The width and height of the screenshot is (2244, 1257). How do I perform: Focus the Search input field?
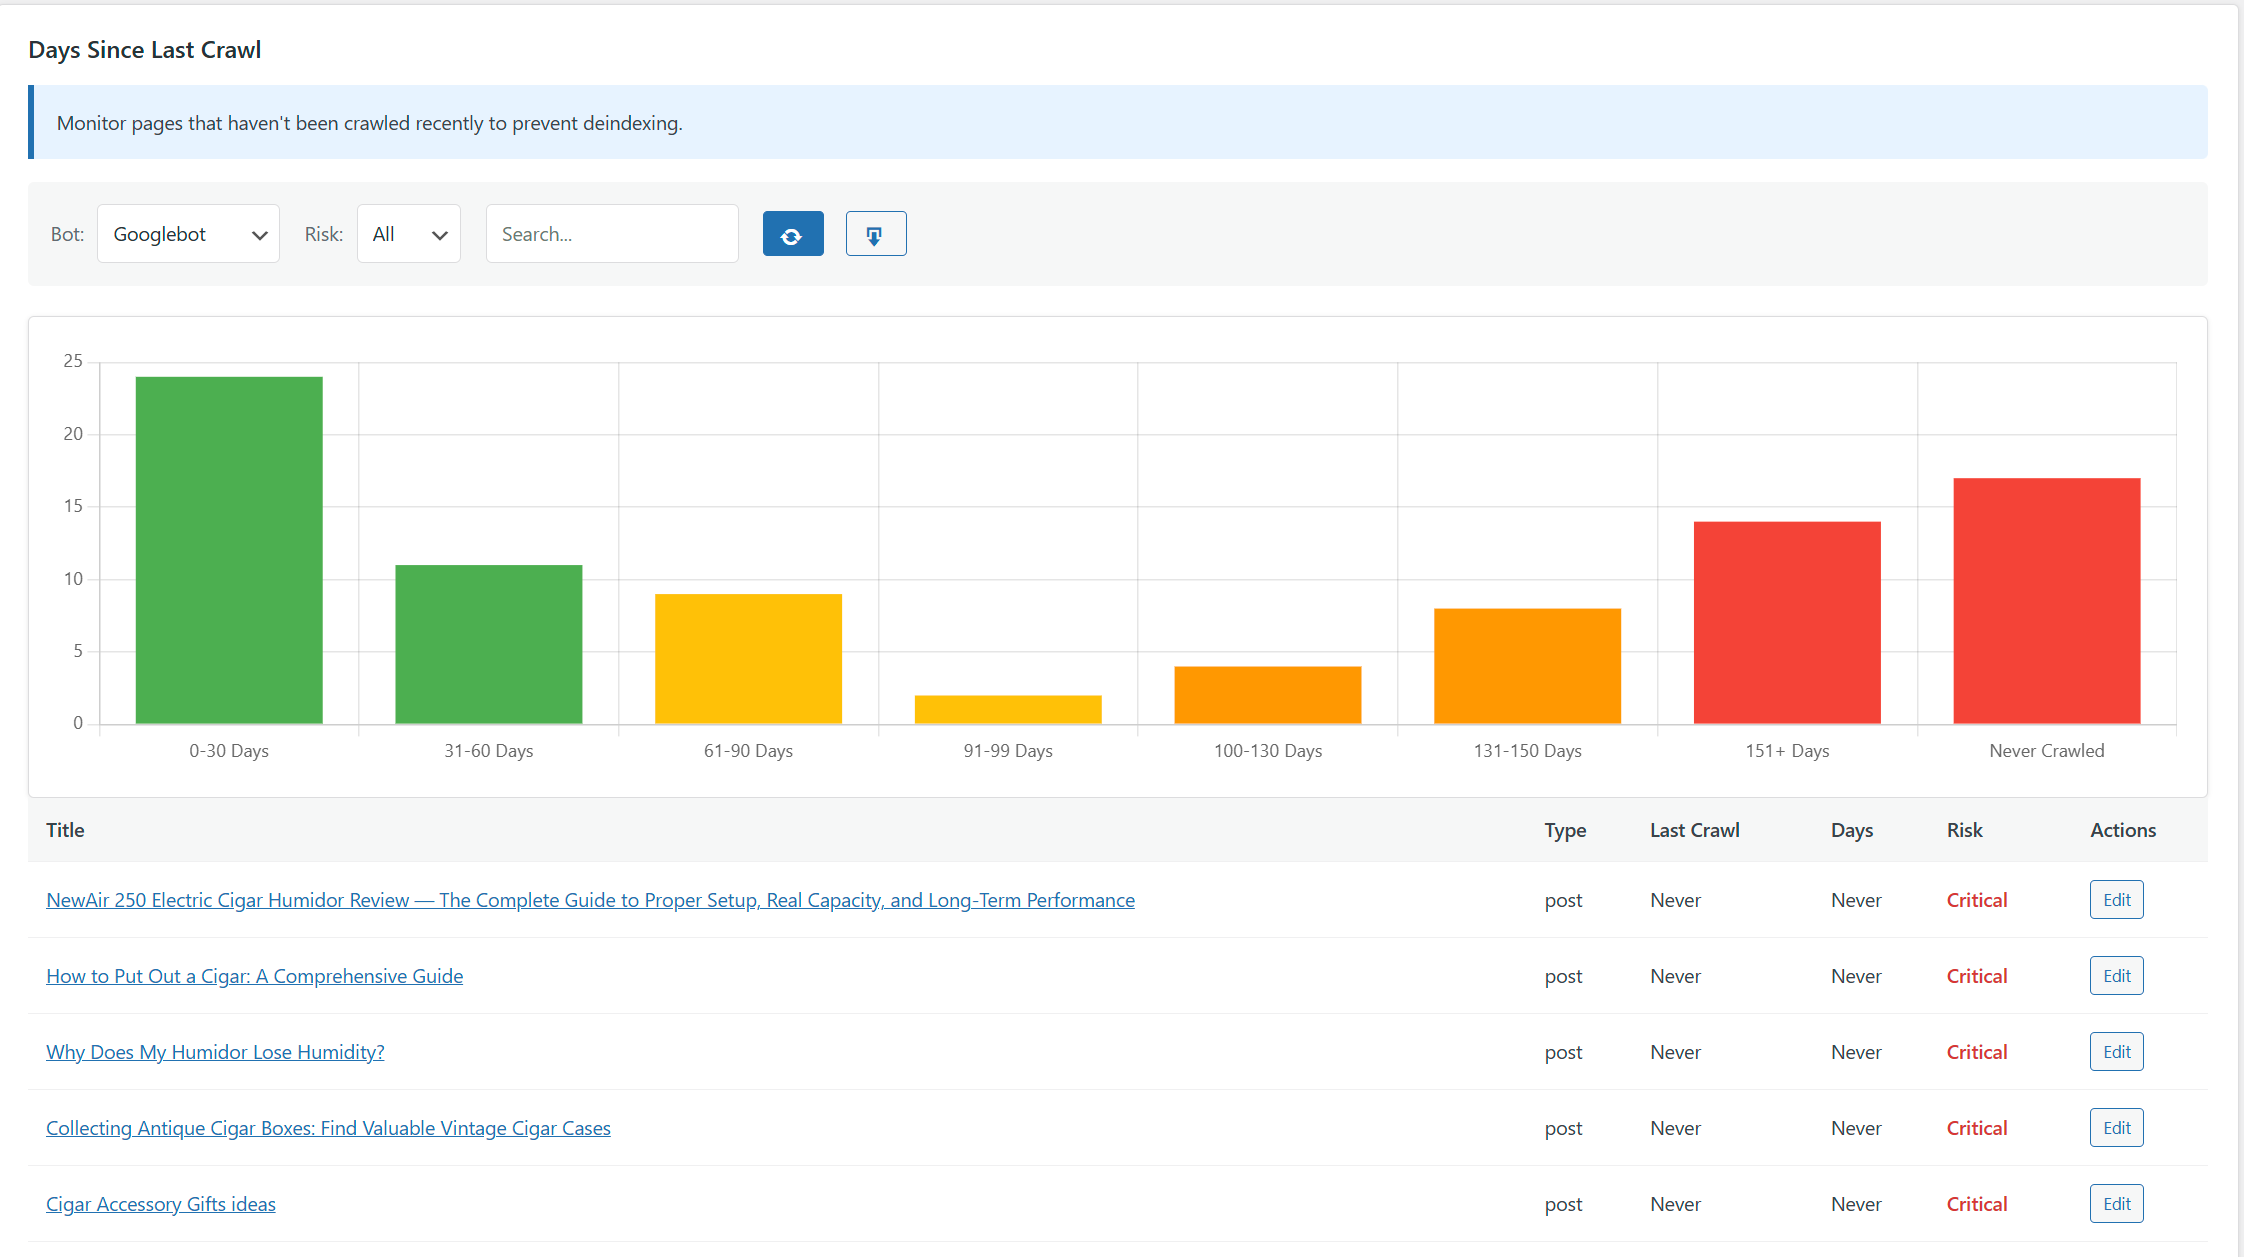click(x=612, y=234)
